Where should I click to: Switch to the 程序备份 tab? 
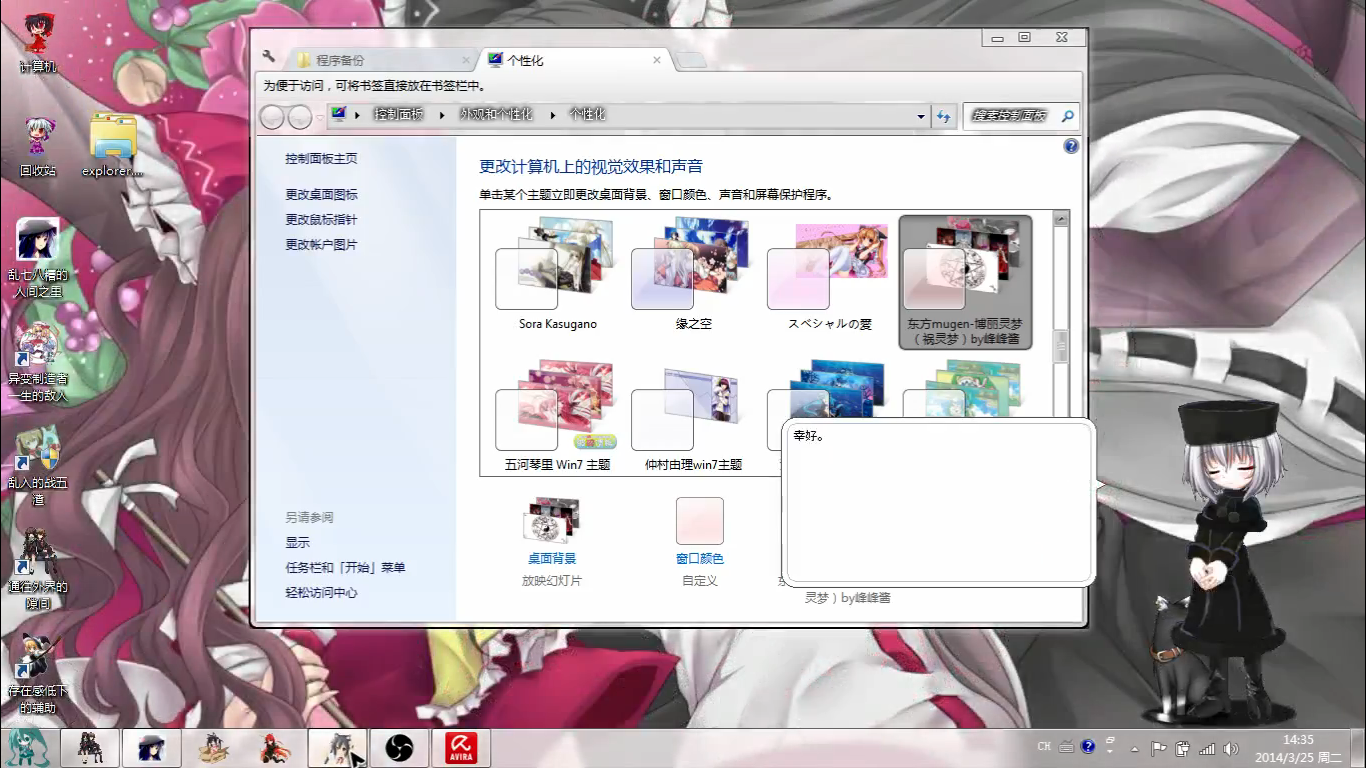[x=382, y=60]
